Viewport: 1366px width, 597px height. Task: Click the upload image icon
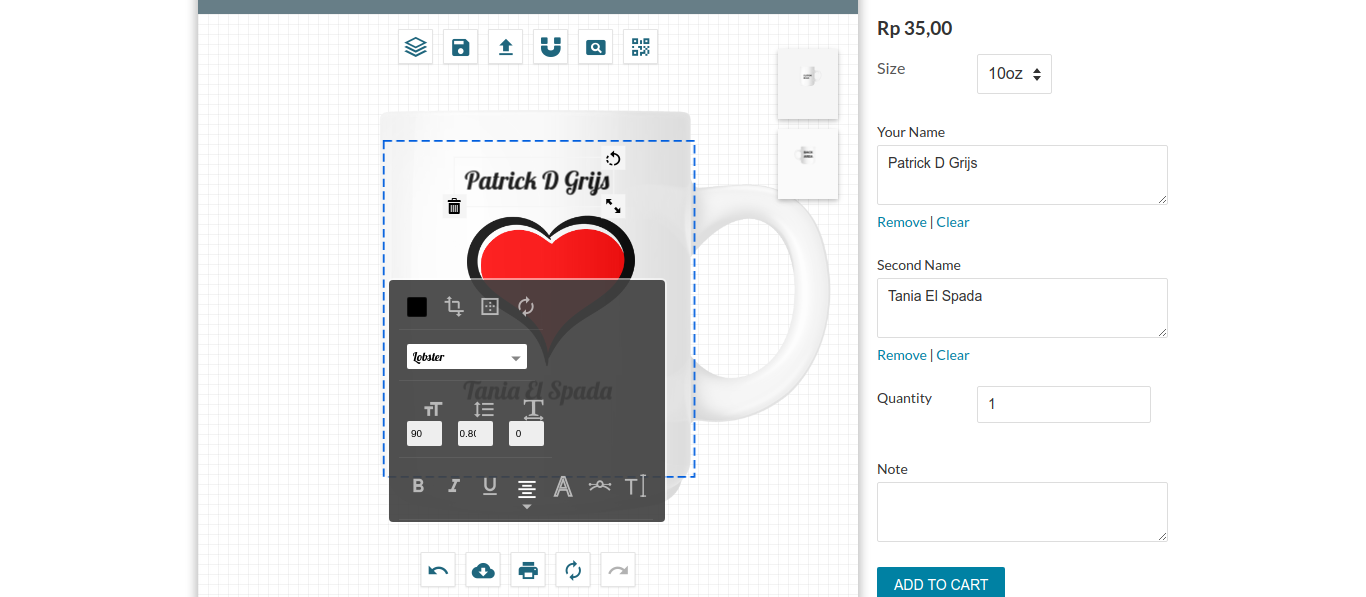pyautogui.click(x=505, y=47)
